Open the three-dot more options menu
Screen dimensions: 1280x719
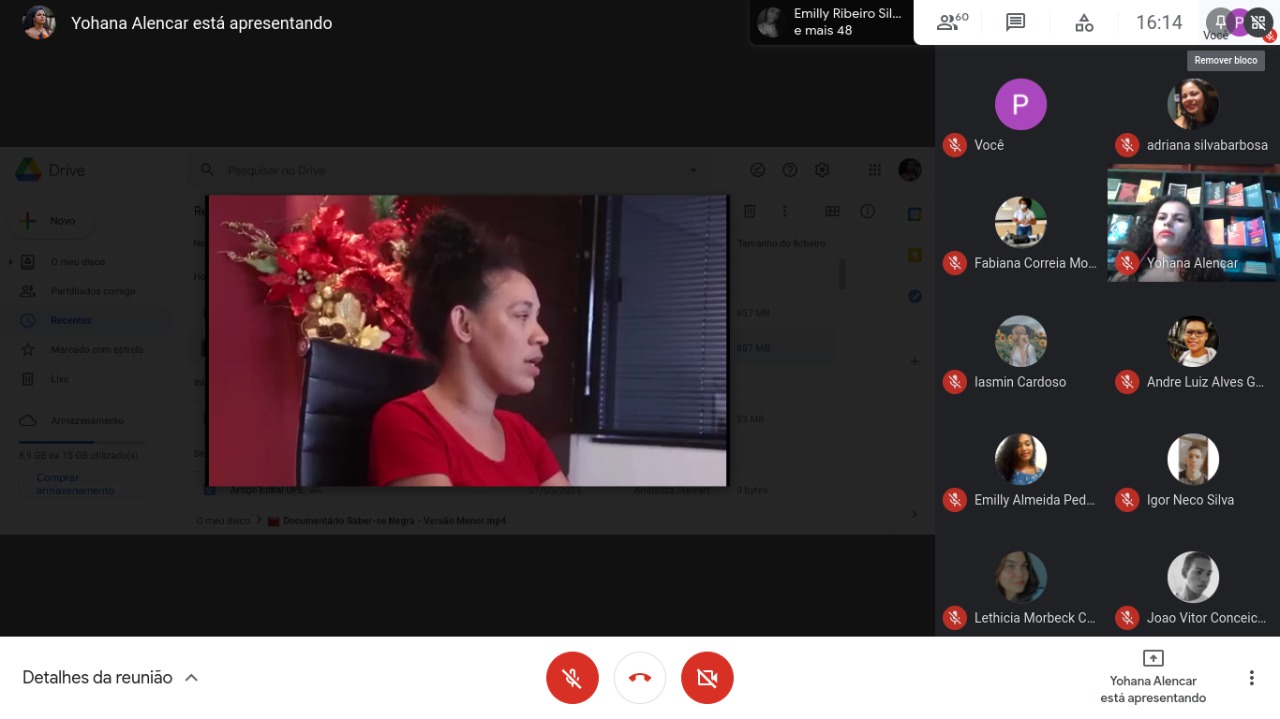pyautogui.click(x=1251, y=677)
